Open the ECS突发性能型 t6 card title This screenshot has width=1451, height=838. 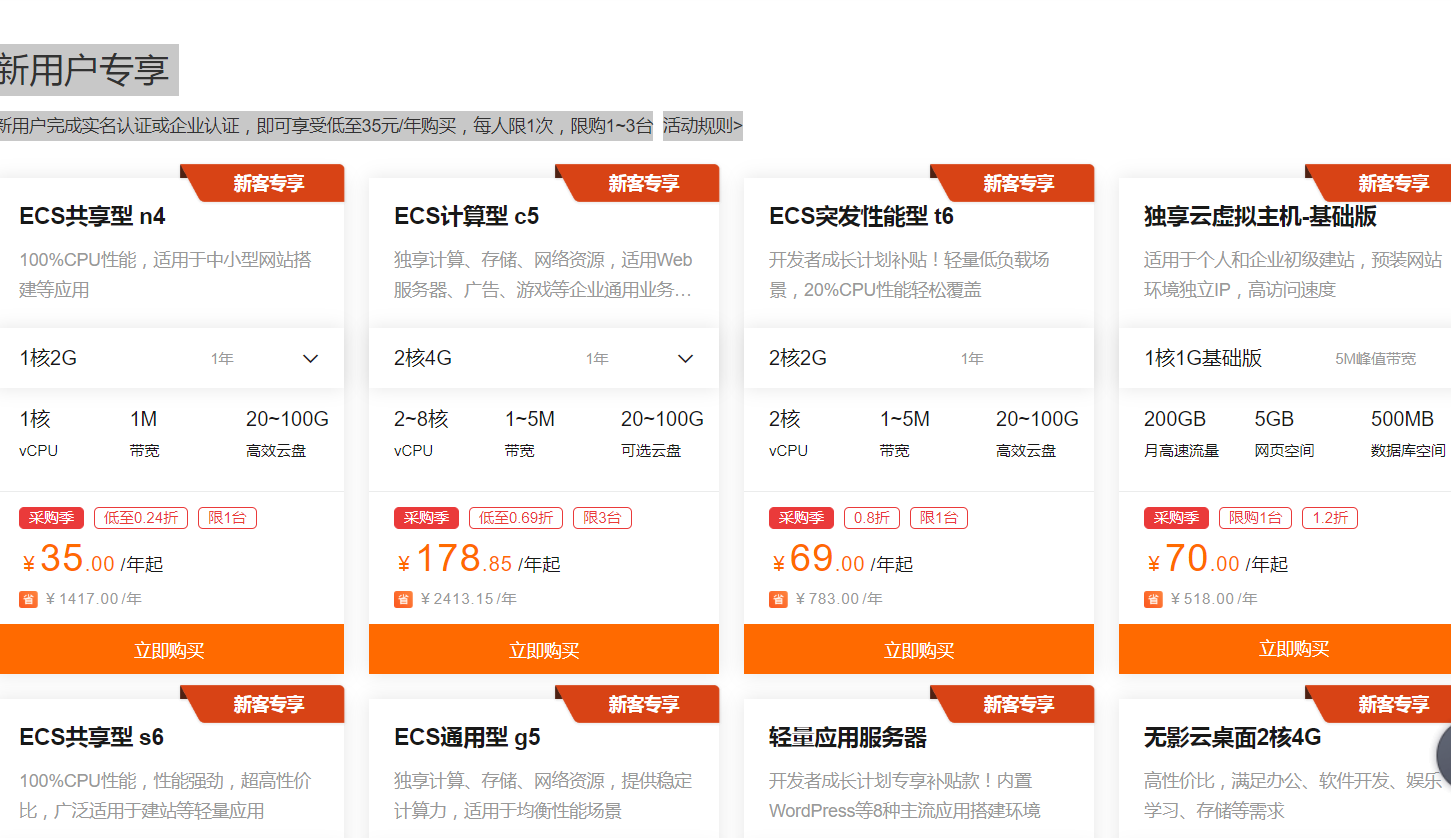click(x=861, y=216)
